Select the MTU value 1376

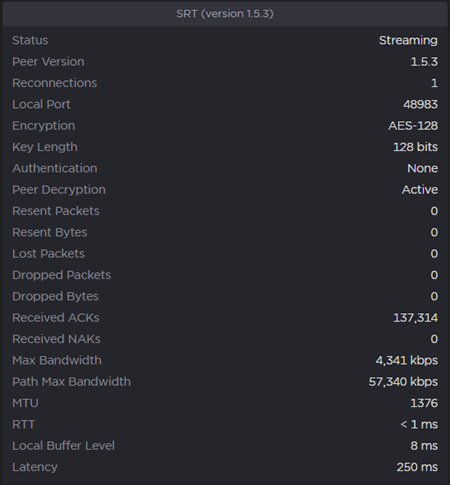424,403
